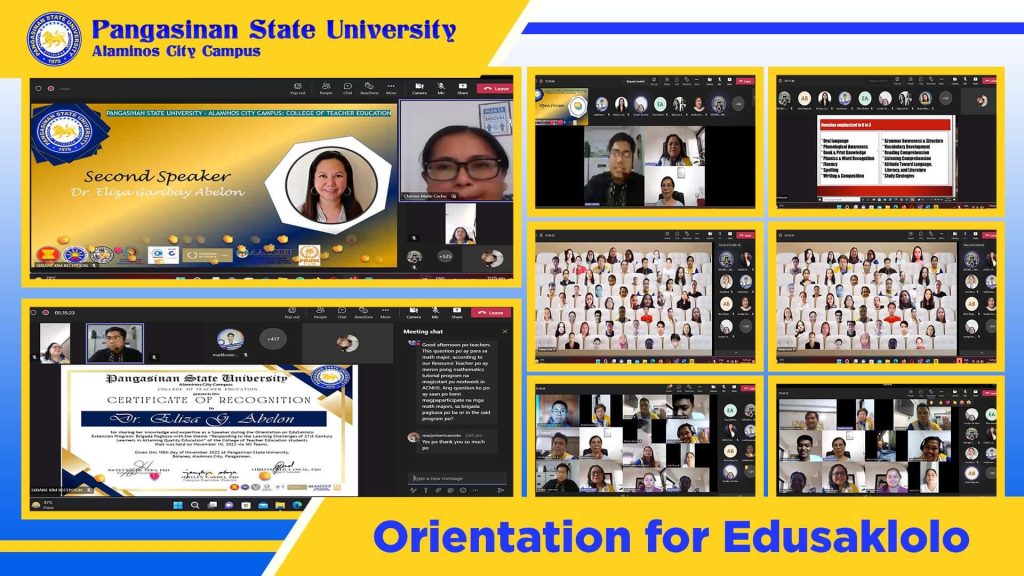Select Chenee Marie Cacho's video tile
This screenshot has width=1024, height=576.
point(456,151)
